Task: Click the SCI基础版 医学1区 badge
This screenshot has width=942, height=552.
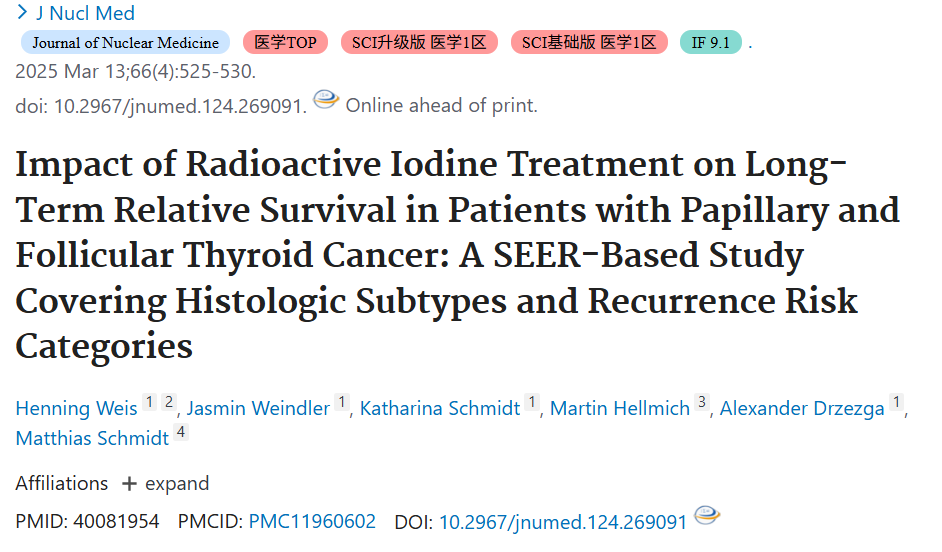Action: pyautogui.click(x=589, y=43)
